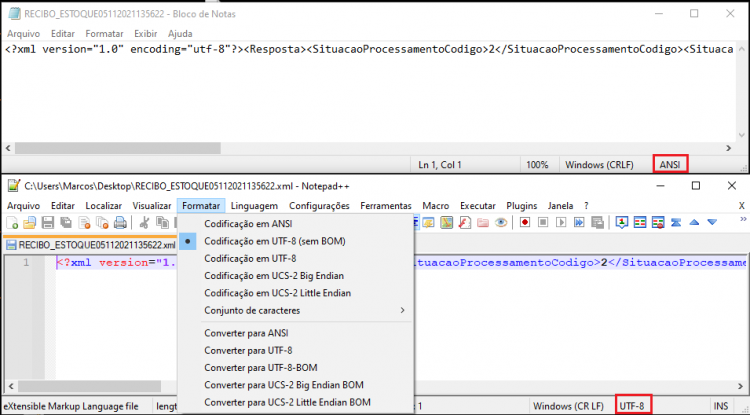Open Configurações menu
This screenshot has width=750, height=415.
(x=319, y=206)
